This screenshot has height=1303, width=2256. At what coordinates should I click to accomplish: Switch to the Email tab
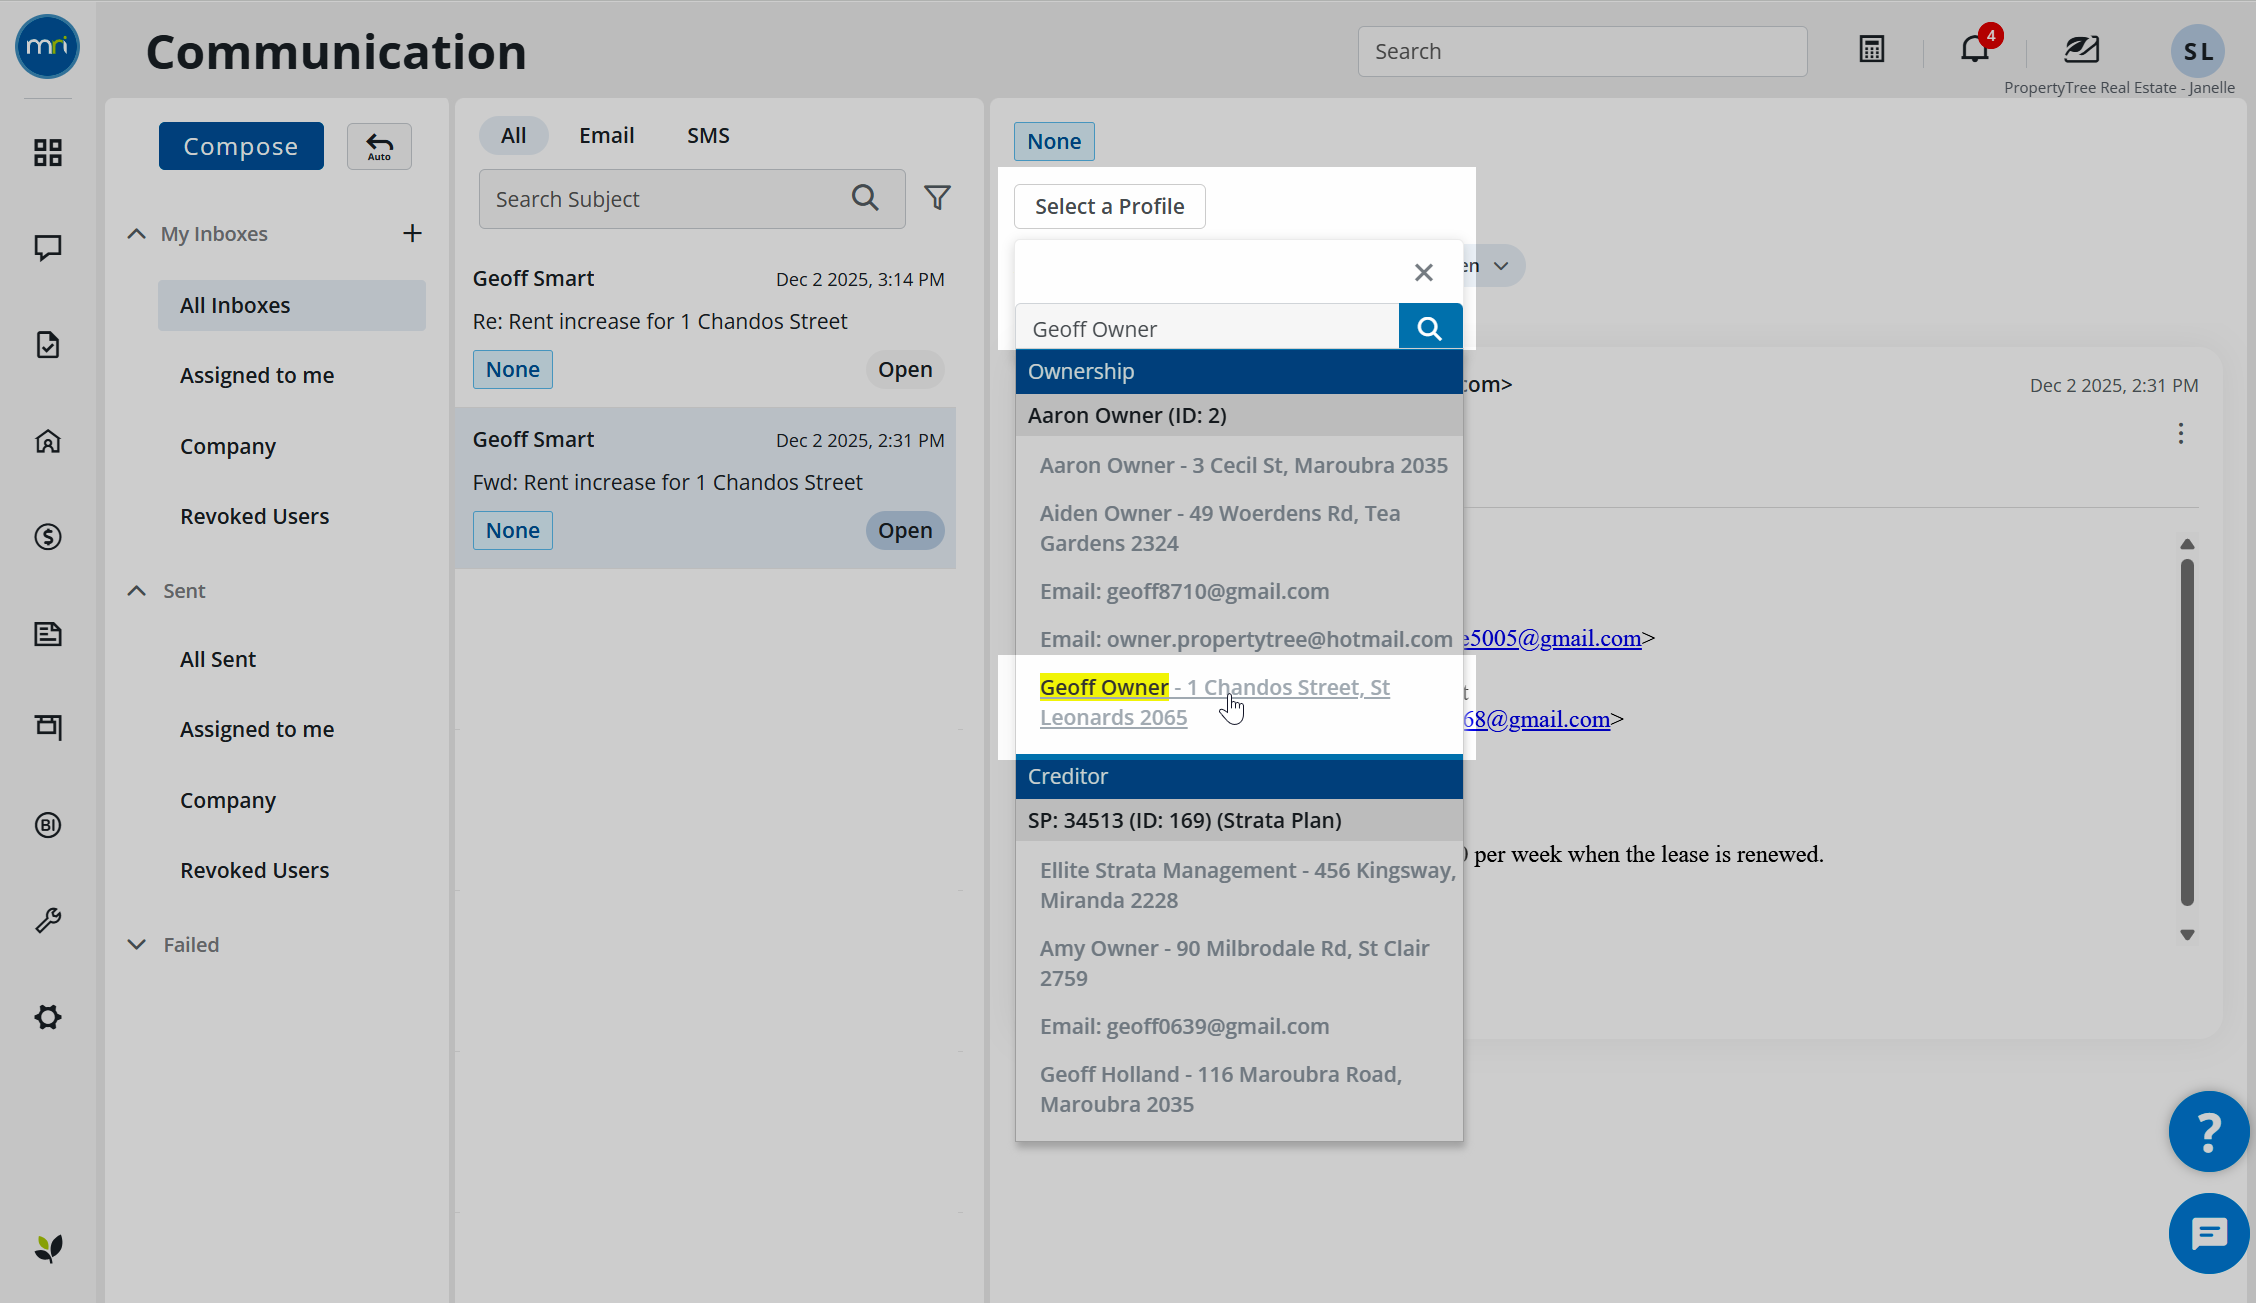[606, 135]
